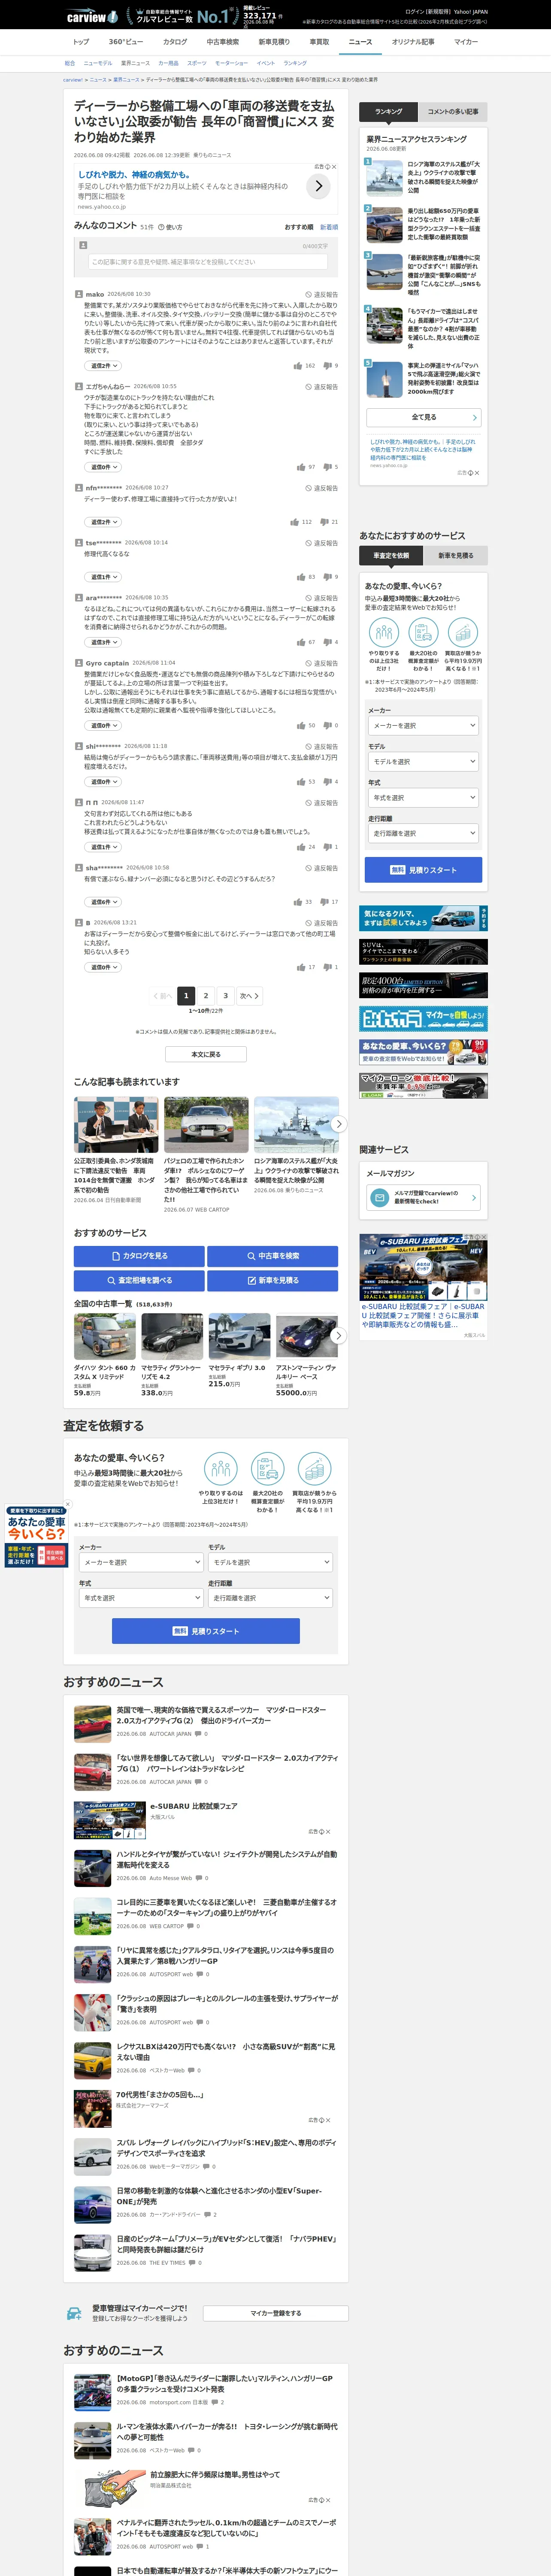Open 年式を選択 dropdown in あなたにおすすめのサービス panel
The height and width of the screenshot is (2576, 551).
(x=423, y=798)
